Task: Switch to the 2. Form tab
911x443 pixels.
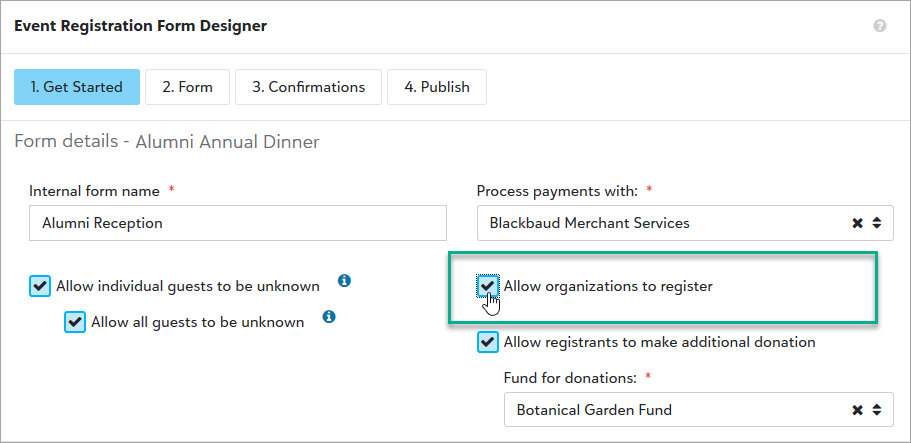Action: [188, 87]
